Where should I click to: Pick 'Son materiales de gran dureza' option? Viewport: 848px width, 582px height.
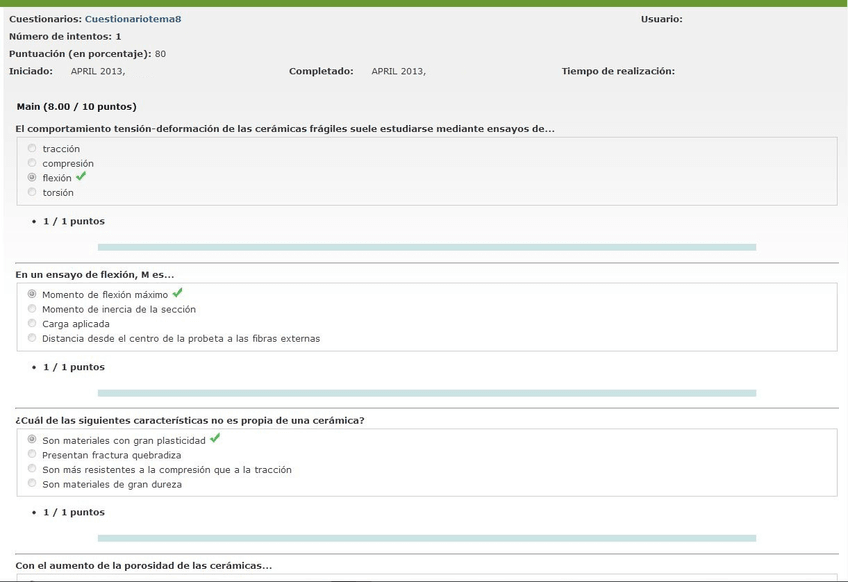tap(32, 484)
